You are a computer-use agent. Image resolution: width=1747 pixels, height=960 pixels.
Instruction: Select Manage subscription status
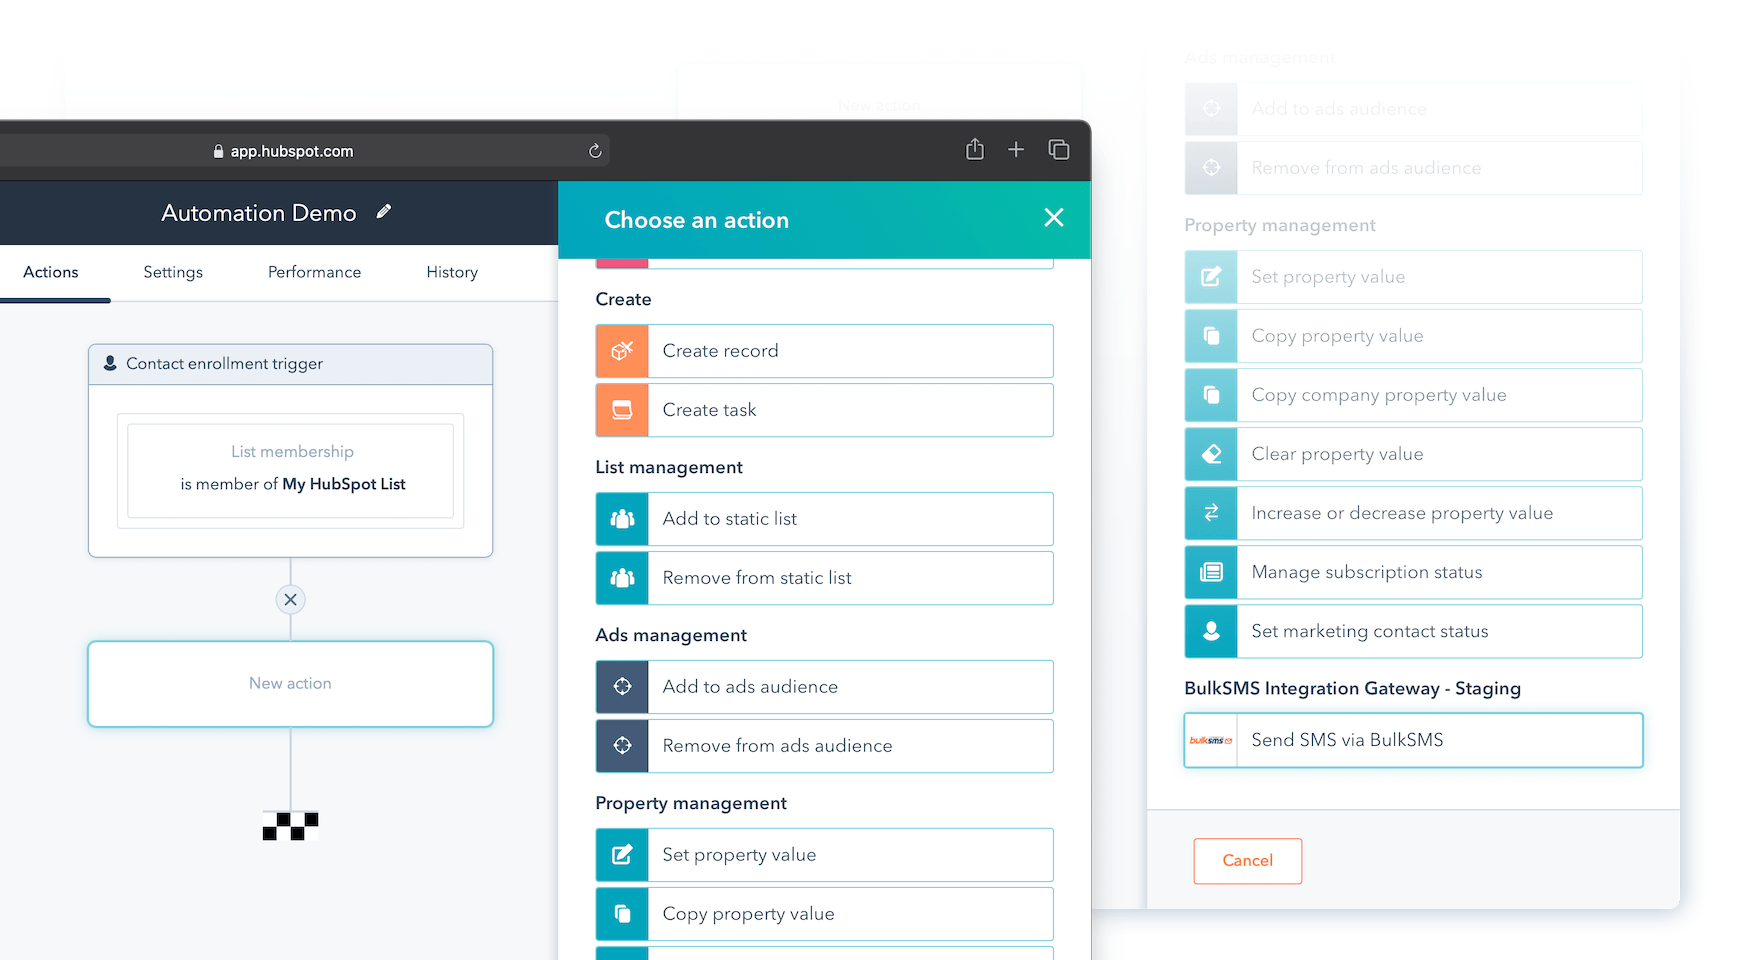pos(1413,572)
